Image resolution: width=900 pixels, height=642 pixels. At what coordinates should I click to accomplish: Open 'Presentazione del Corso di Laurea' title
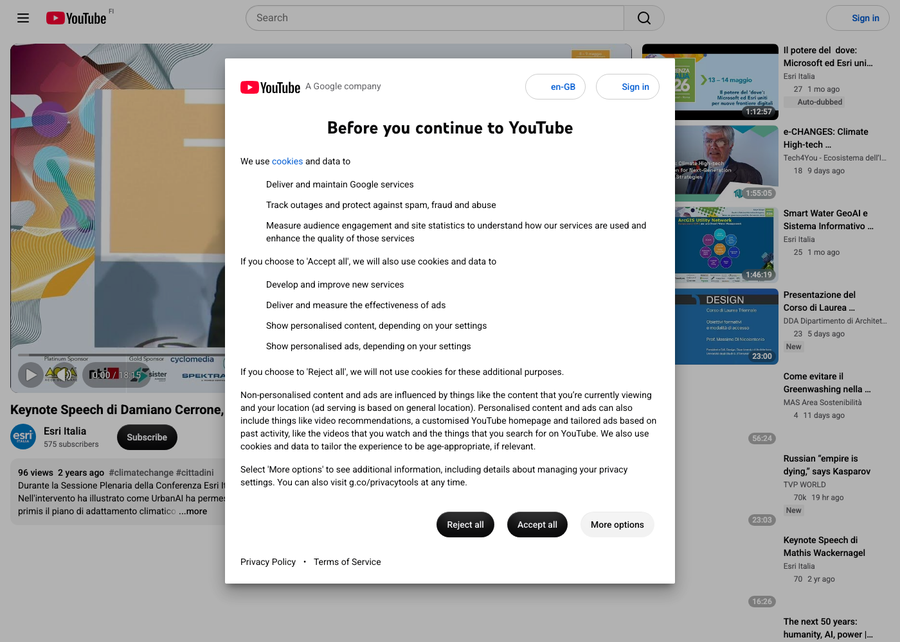(820, 301)
